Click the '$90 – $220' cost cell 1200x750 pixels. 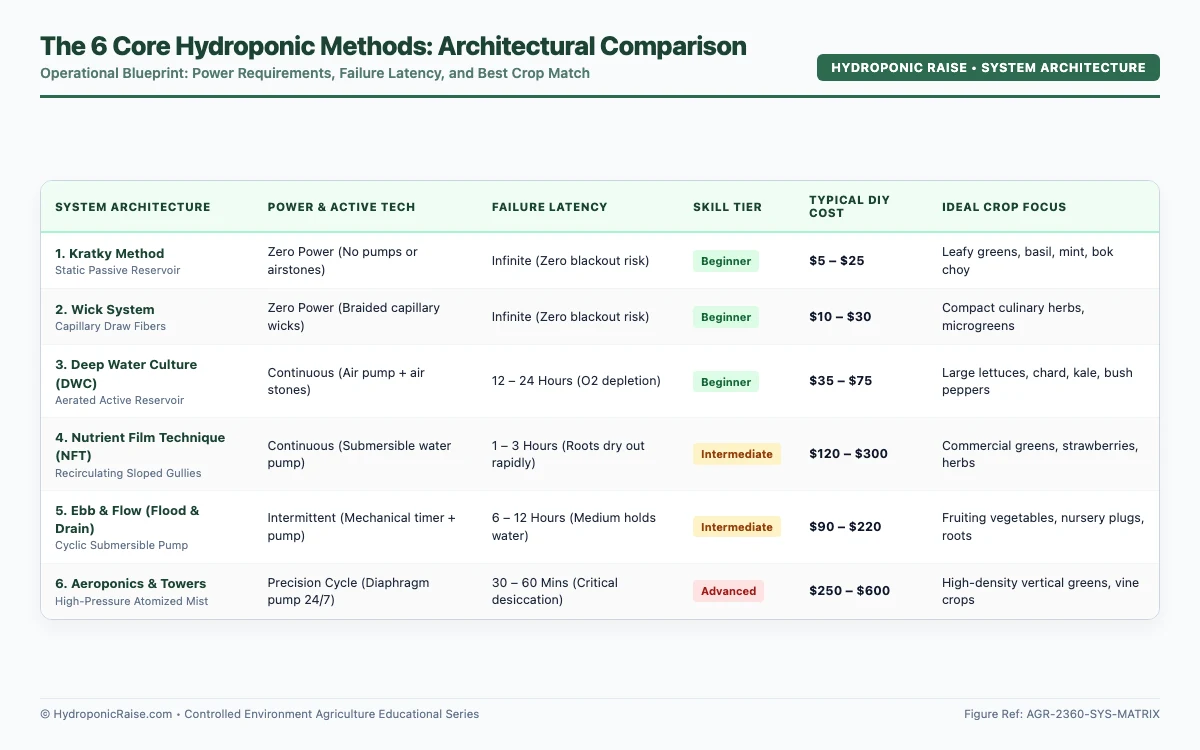[x=845, y=527]
